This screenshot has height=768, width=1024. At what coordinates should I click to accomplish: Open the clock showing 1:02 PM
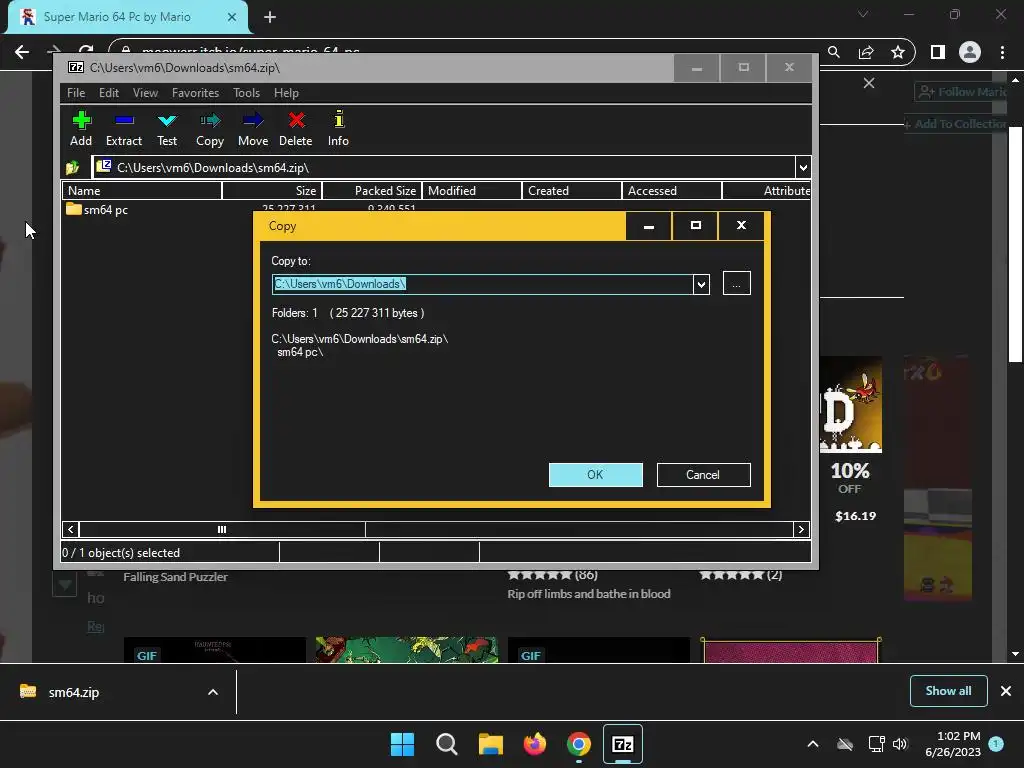coord(953,744)
